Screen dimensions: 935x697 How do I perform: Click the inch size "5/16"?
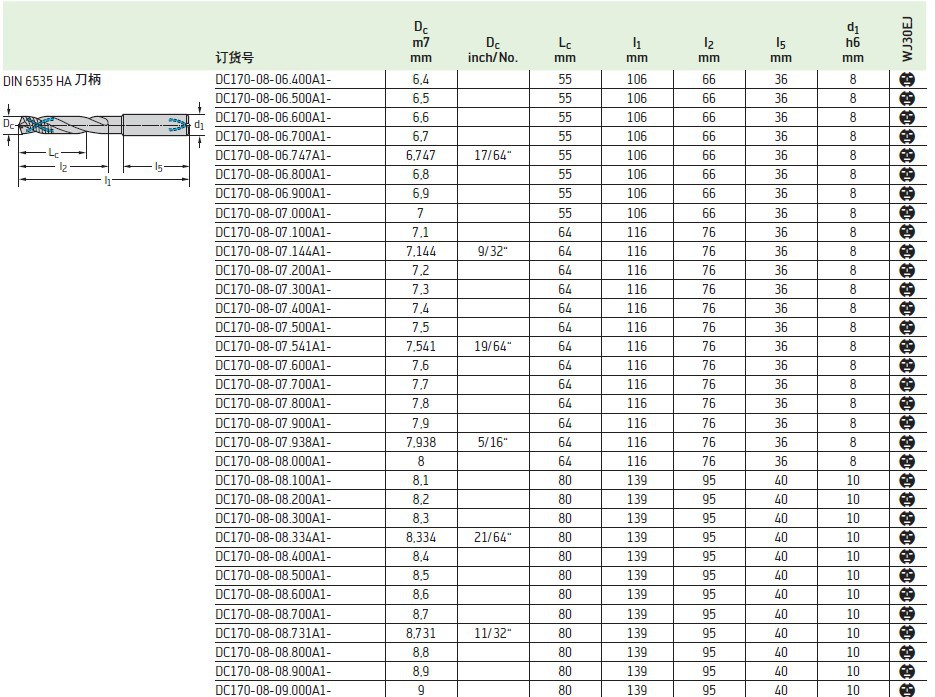[x=493, y=442]
